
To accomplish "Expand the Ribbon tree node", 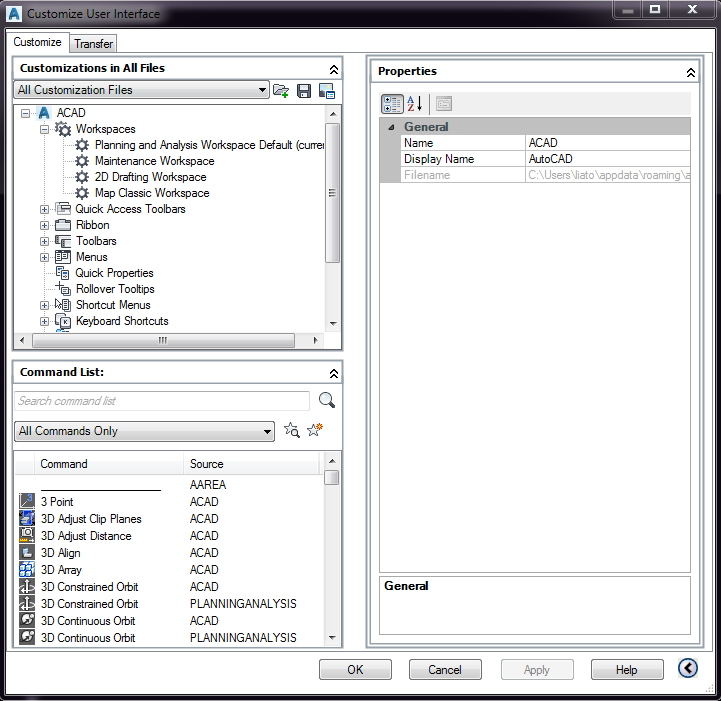I will pos(44,225).
